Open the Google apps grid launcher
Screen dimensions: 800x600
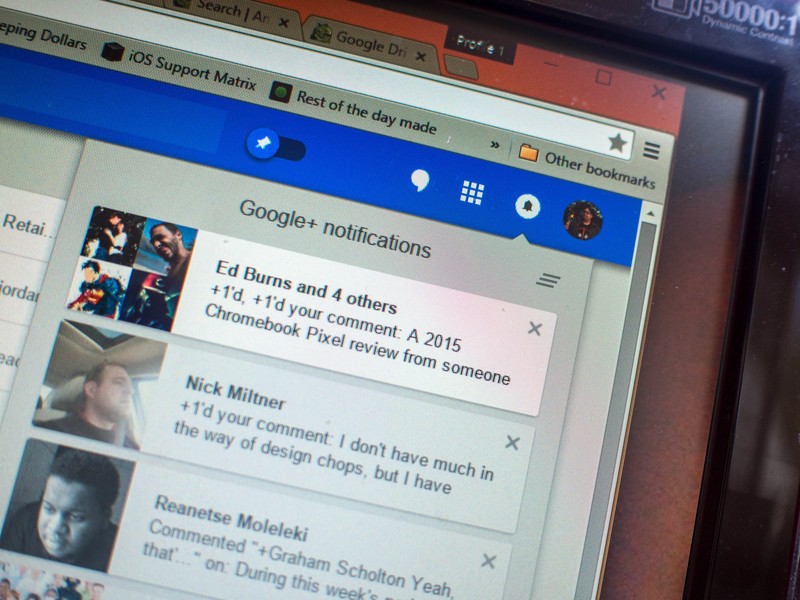click(472, 193)
